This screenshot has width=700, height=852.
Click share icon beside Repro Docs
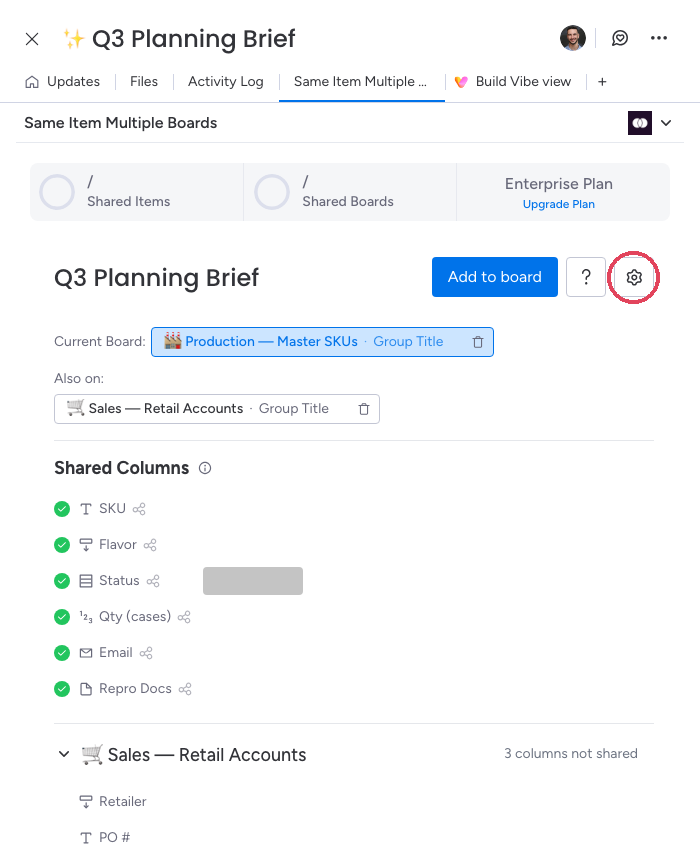click(185, 689)
